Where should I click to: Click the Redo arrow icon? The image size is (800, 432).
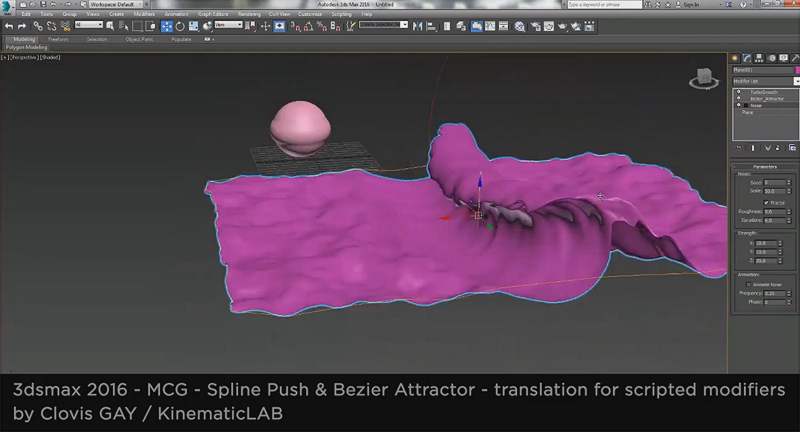coord(22,27)
